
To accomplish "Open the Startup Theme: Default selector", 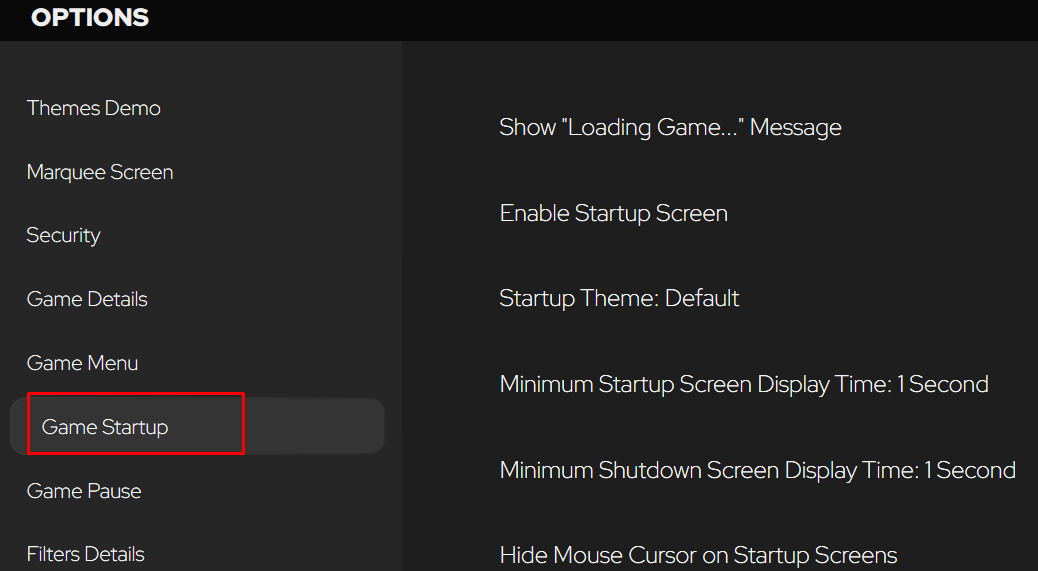I will pyautogui.click(x=619, y=298).
